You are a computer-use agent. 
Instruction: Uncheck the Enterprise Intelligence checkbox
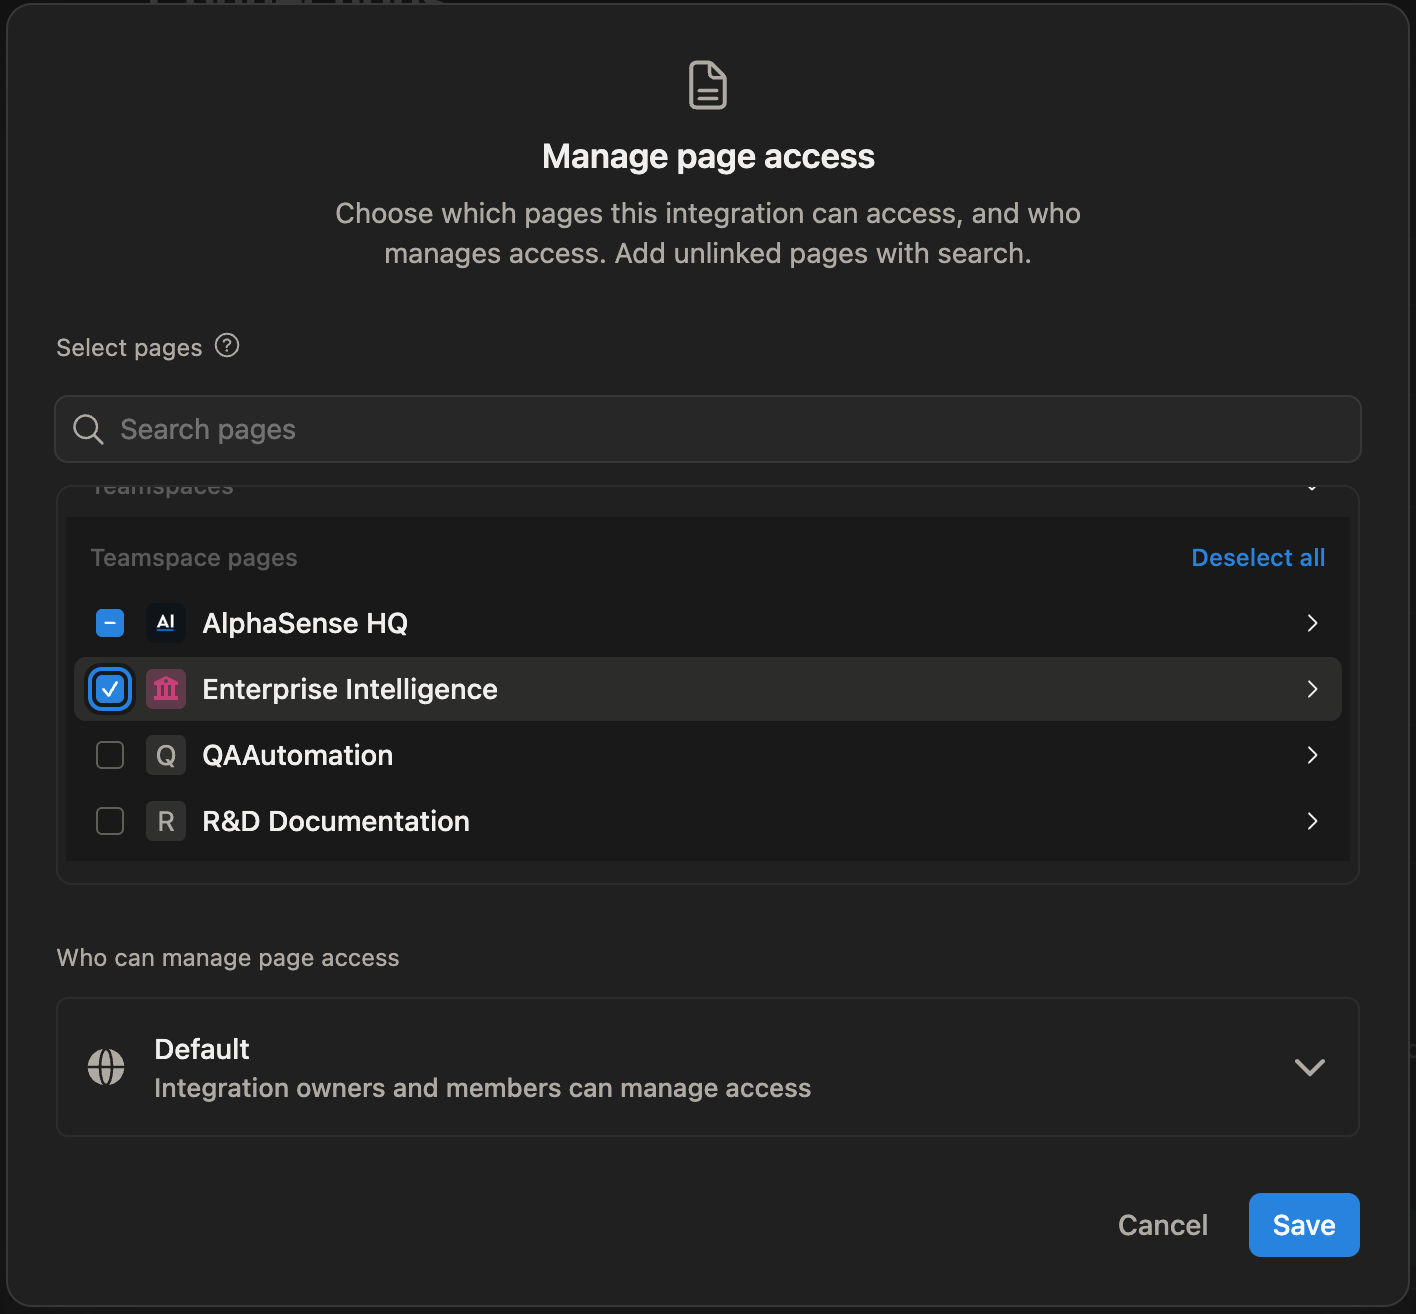click(110, 689)
